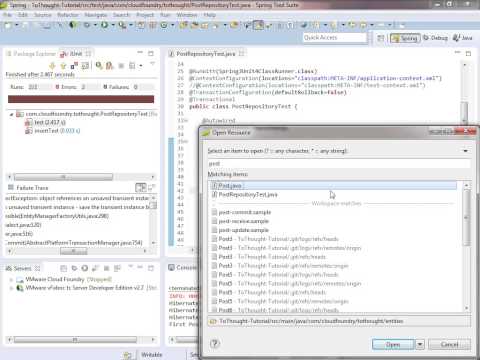Image resolution: width=480 pixels, height=360 pixels.
Task: Open the Source menu
Action: tap(43, 15)
